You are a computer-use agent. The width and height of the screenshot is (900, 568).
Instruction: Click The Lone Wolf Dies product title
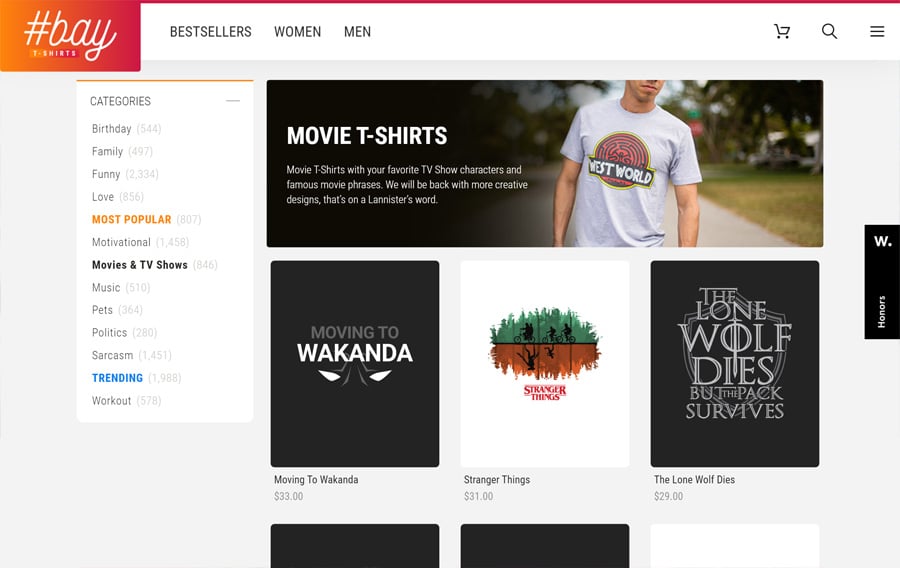click(695, 480)
